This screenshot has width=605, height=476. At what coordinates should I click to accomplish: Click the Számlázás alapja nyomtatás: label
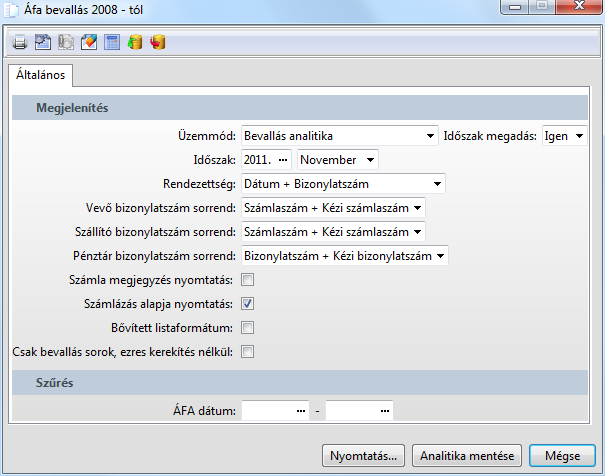(x=158, y=304)
